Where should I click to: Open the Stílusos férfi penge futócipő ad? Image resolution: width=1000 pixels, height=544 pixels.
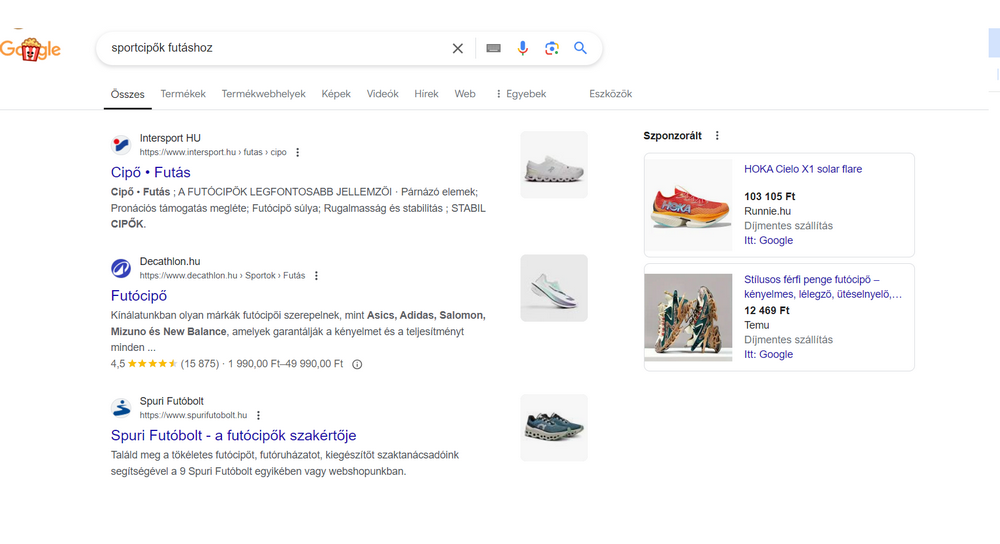823,287
